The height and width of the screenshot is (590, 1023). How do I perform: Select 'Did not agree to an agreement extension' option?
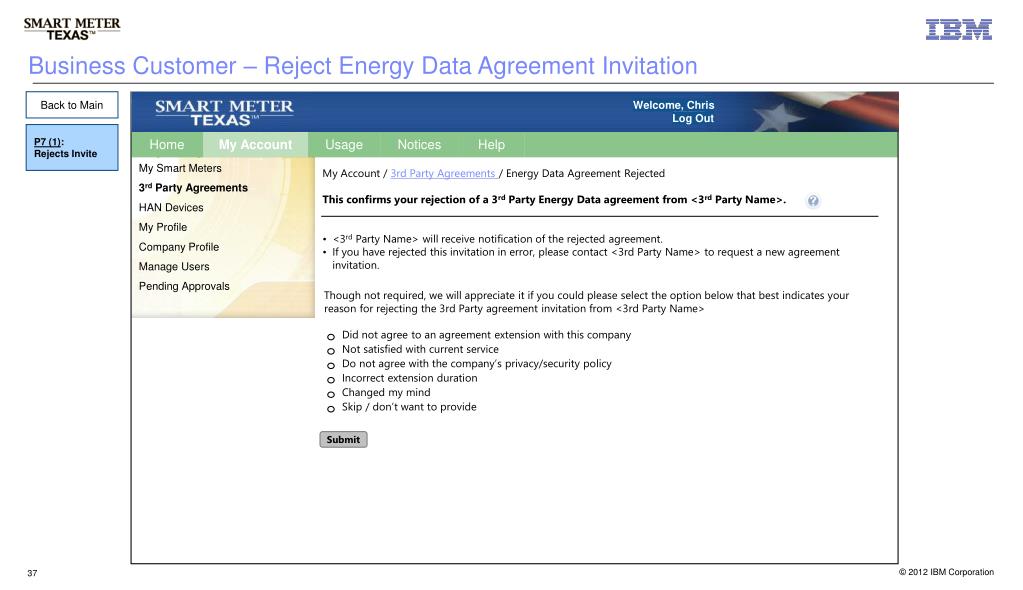point(331,337)
